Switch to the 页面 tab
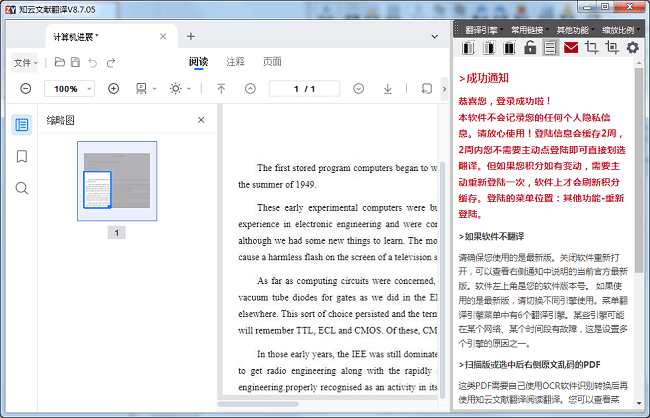Viewport: 650px width, 418px height. tap(272, 62)
